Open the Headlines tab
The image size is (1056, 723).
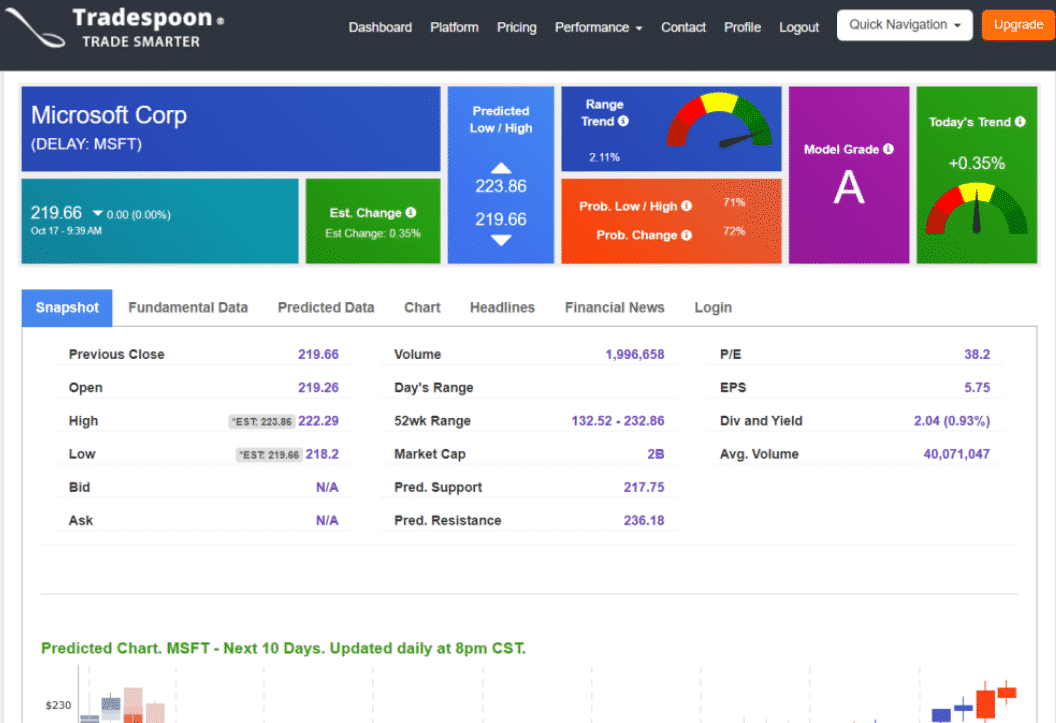click(x=502, y=308)
